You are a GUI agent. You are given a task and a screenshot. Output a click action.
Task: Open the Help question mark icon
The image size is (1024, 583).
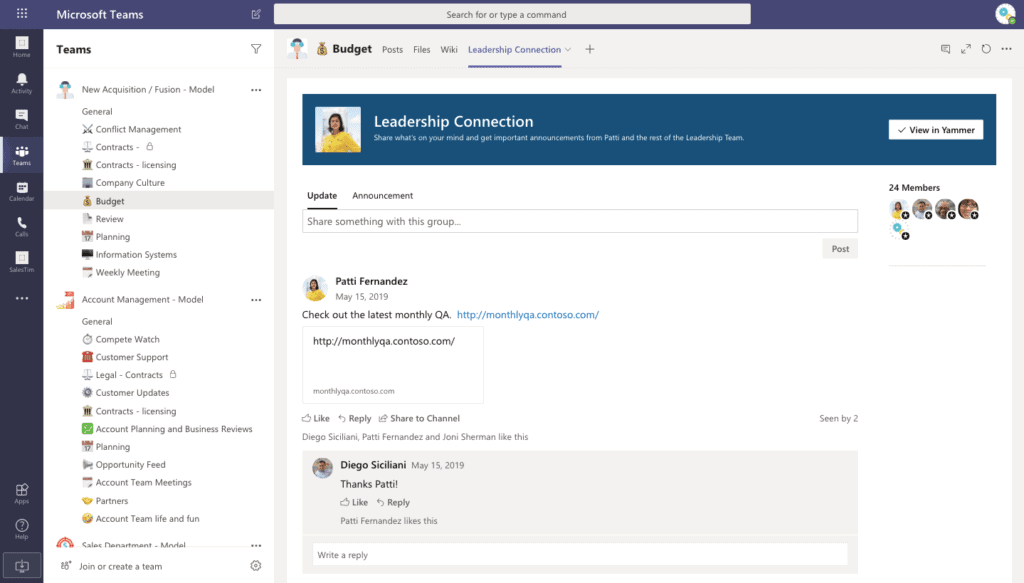click(x=22, y=529)
